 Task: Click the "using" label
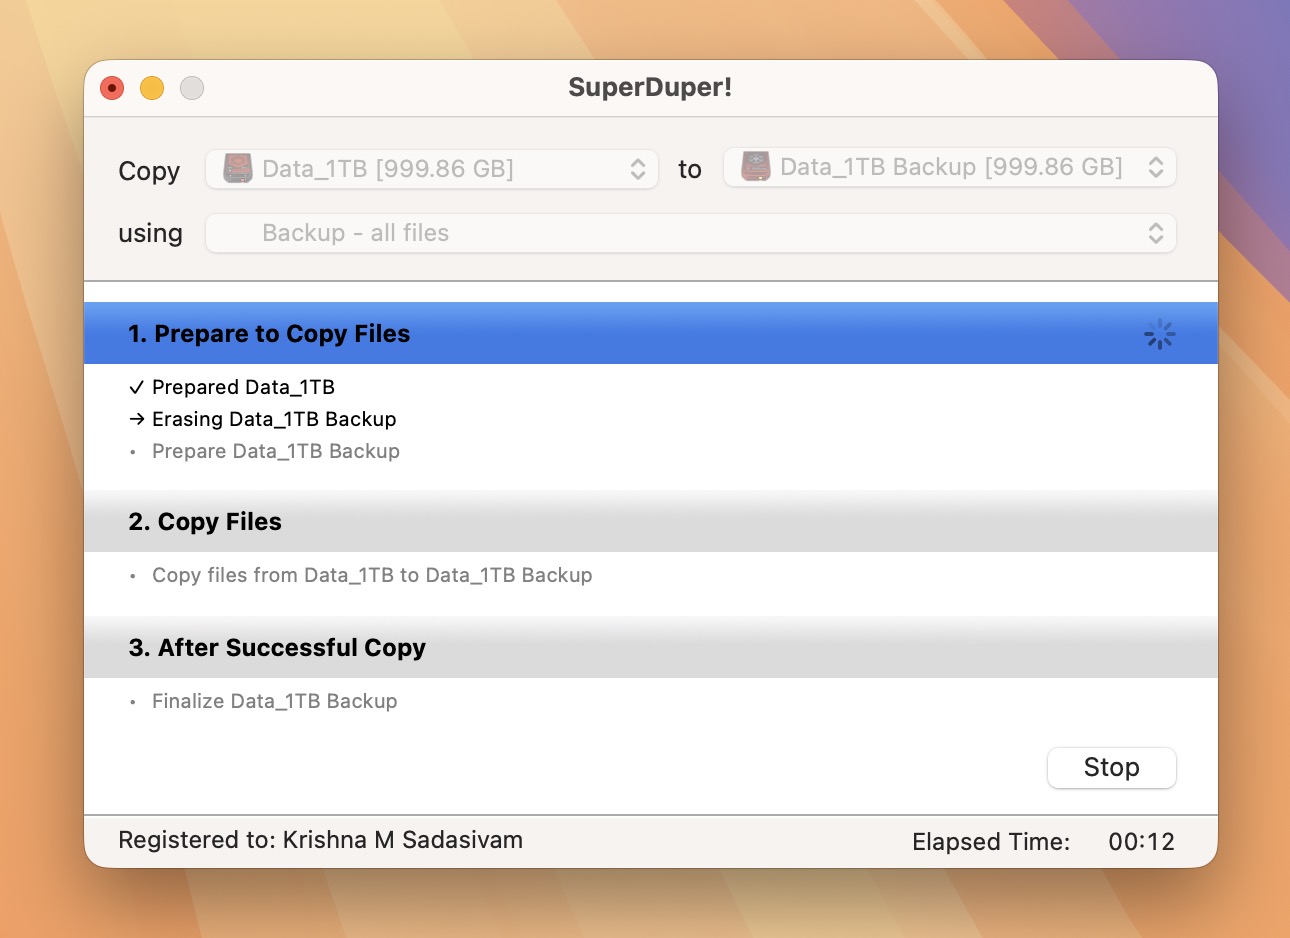[x=150, y=234]
